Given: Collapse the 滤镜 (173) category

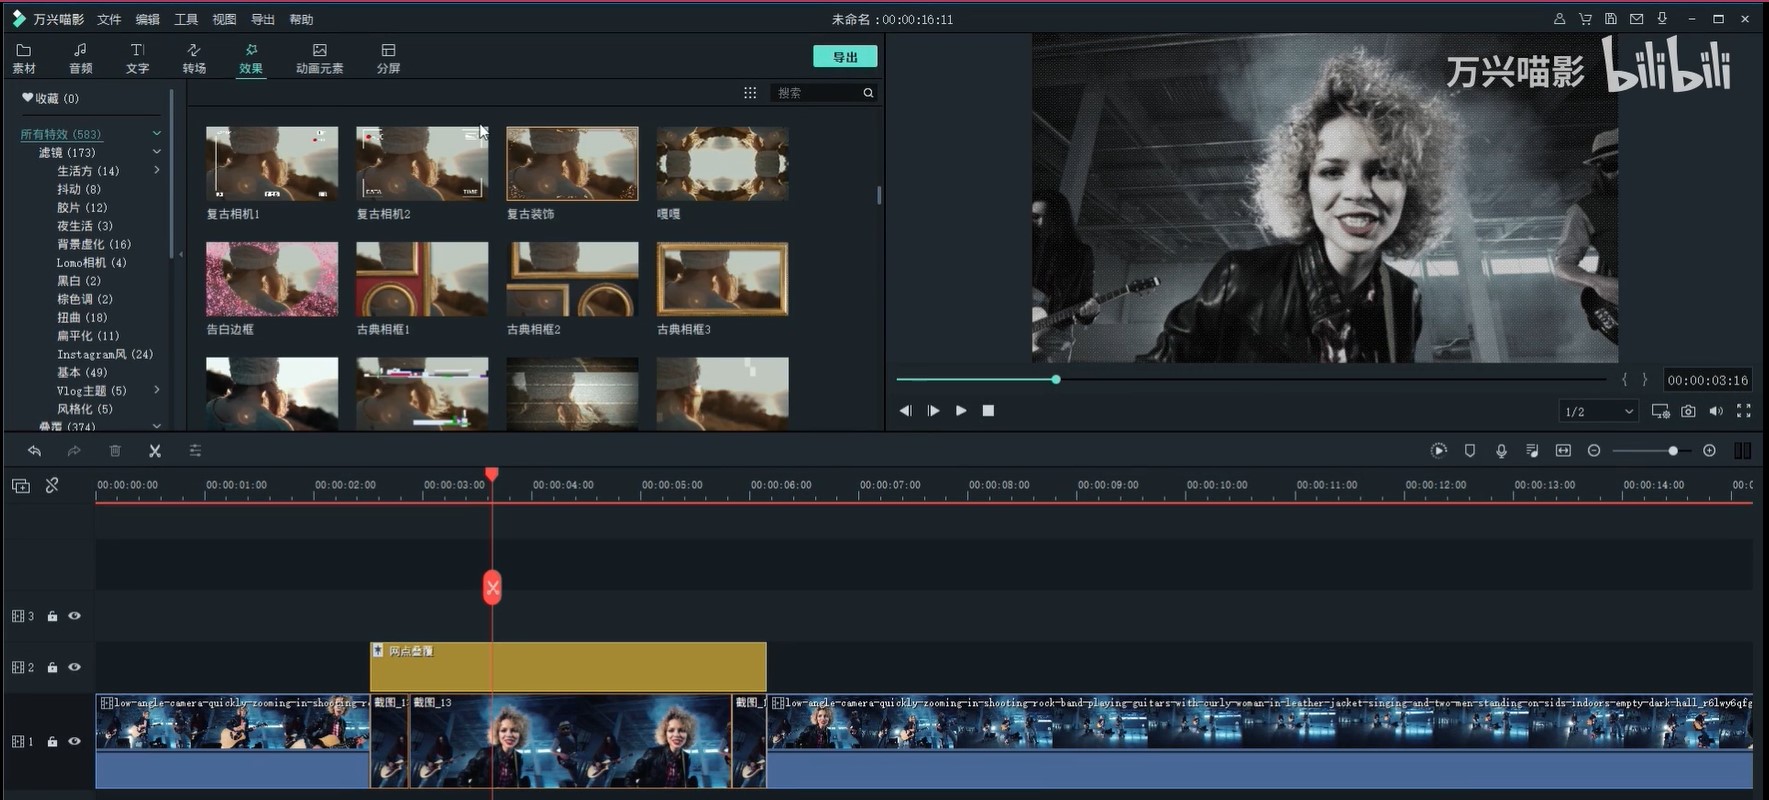Looking at the screenshot, I should click(157, 152).
